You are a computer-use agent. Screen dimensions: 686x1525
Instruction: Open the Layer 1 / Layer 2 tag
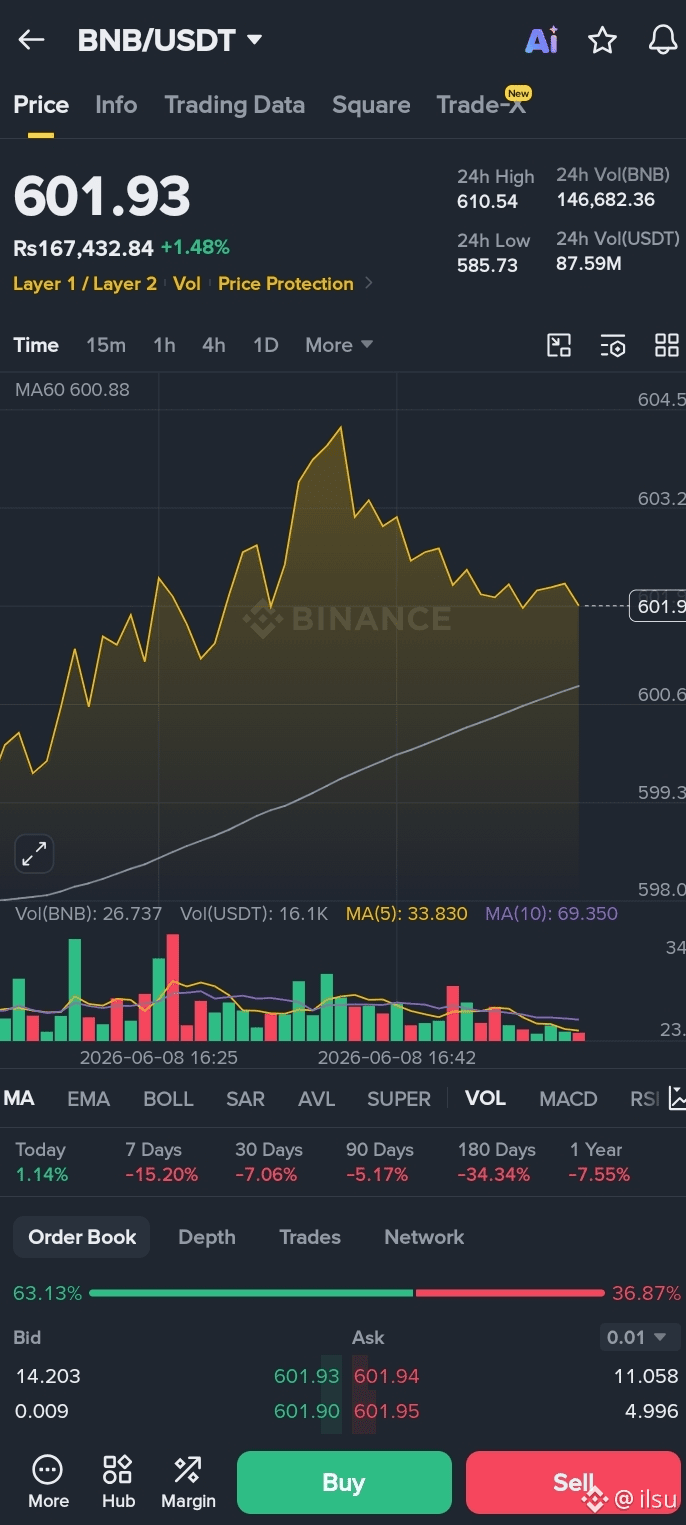point(85,284)
